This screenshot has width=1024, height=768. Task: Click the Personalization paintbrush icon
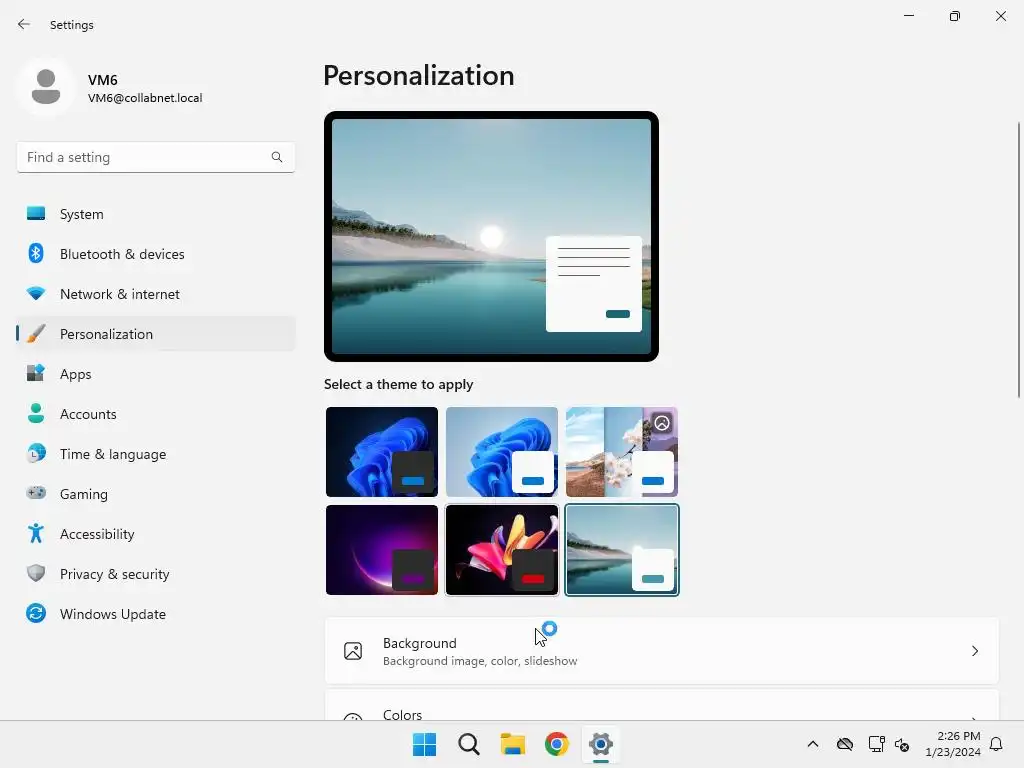[x=36, y=334]
